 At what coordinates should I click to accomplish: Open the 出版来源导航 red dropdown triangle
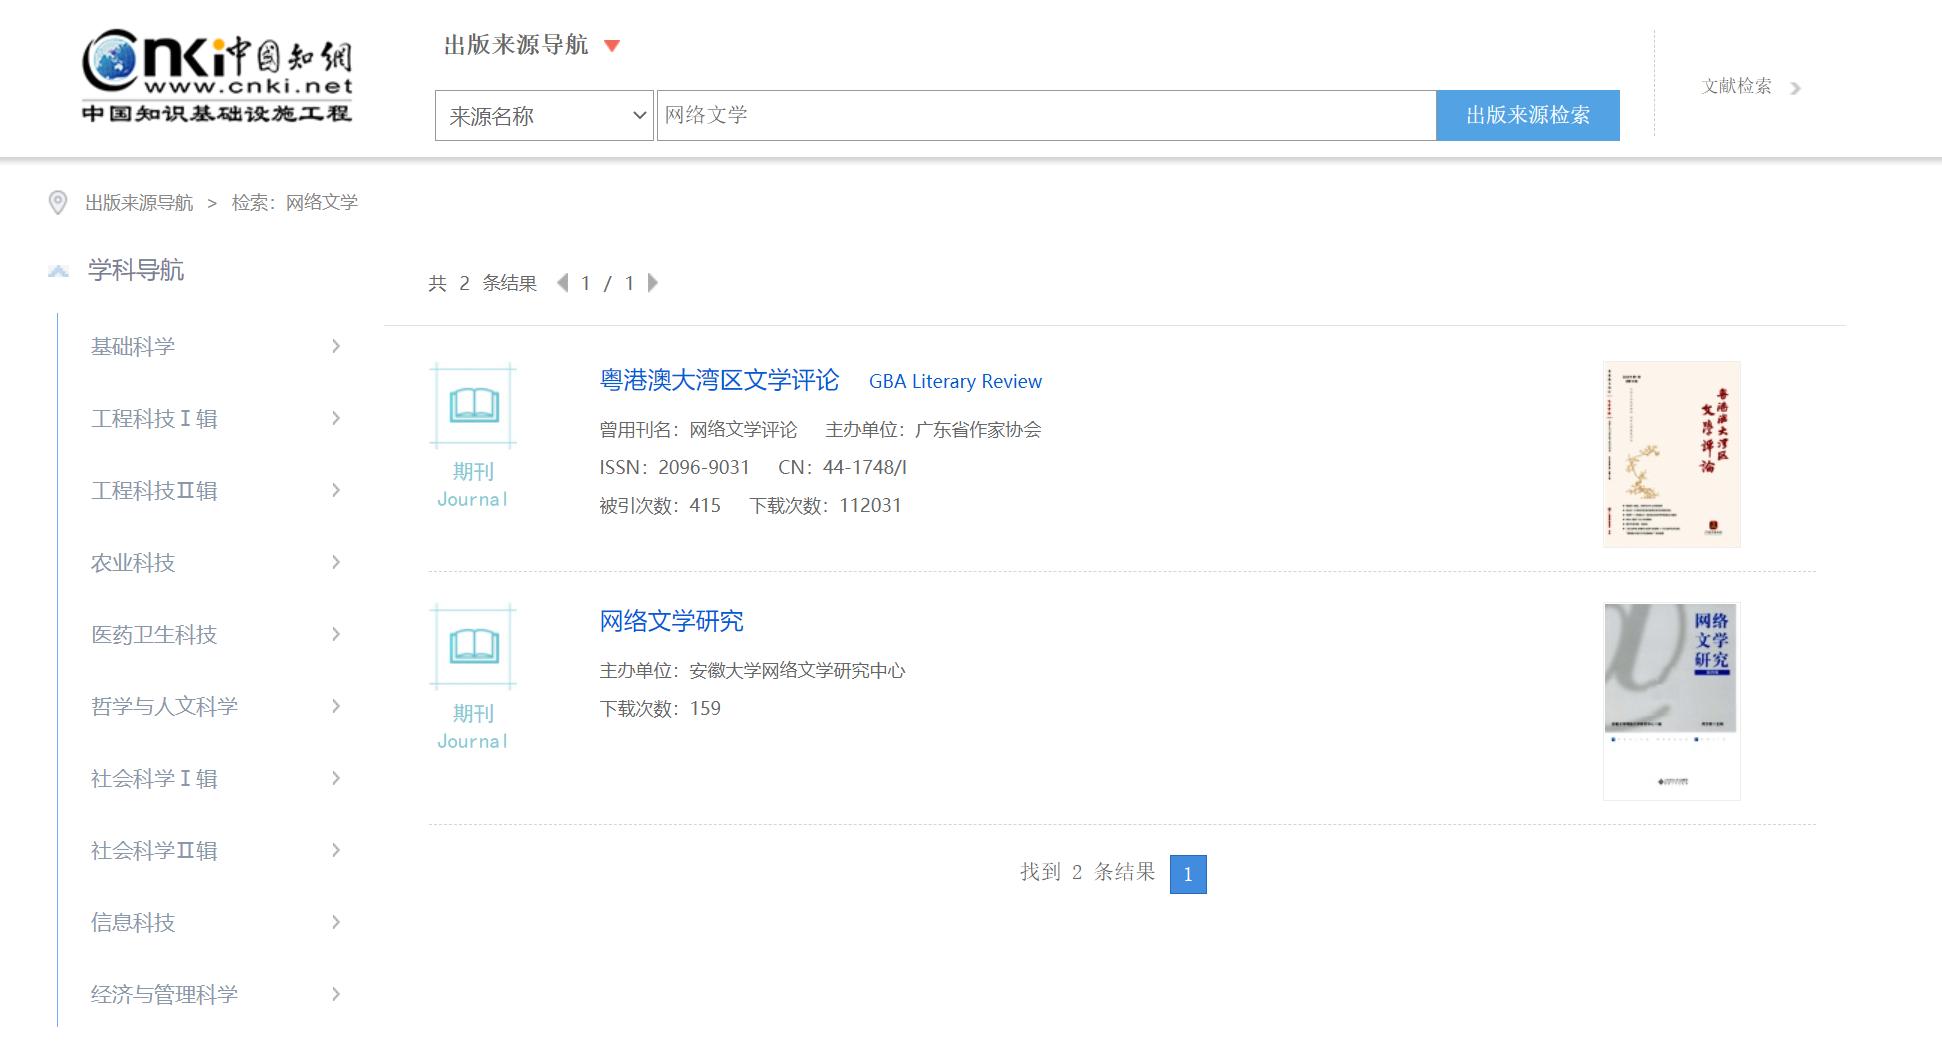pyautogui.click(x=613, y=46)
